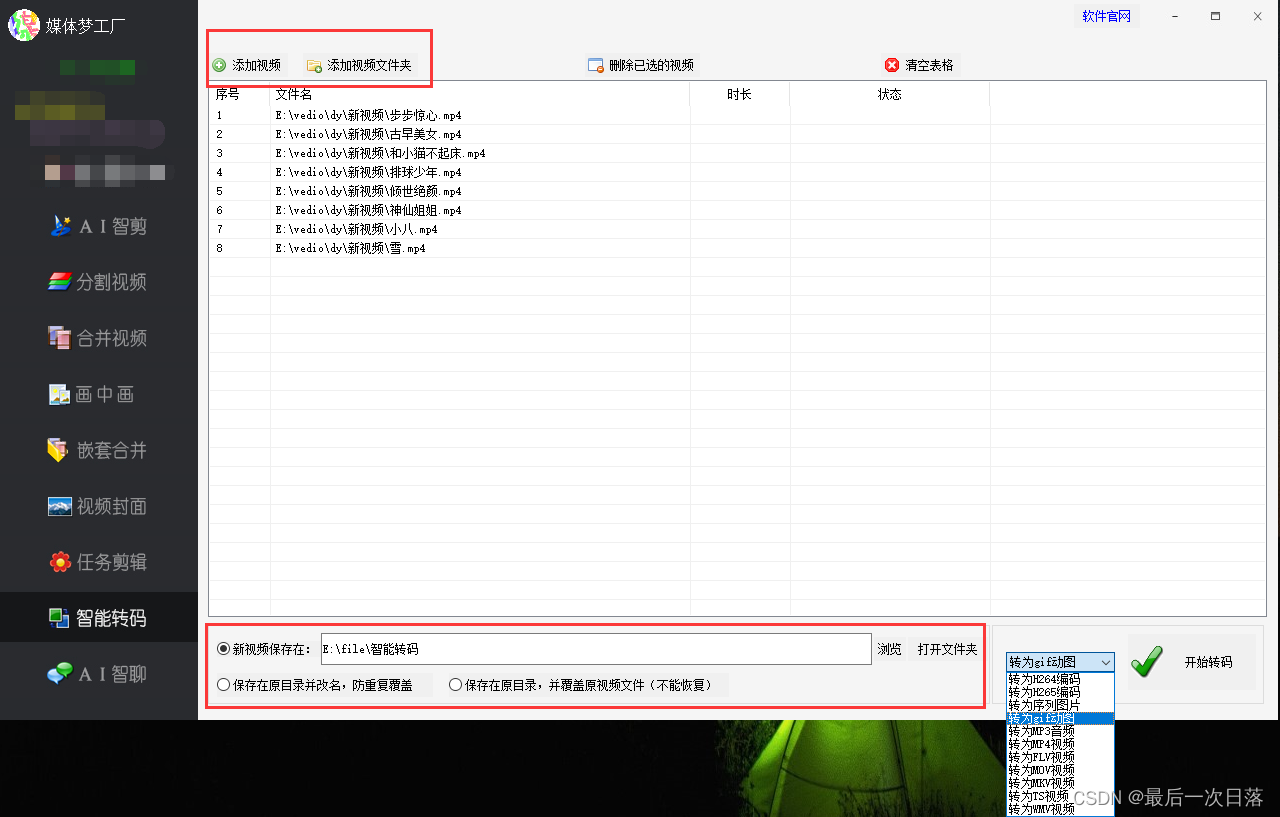This screenshot has width=1280, height=817.
Task: Select the row 排球少年.mp4
Action: pos(737,172)
